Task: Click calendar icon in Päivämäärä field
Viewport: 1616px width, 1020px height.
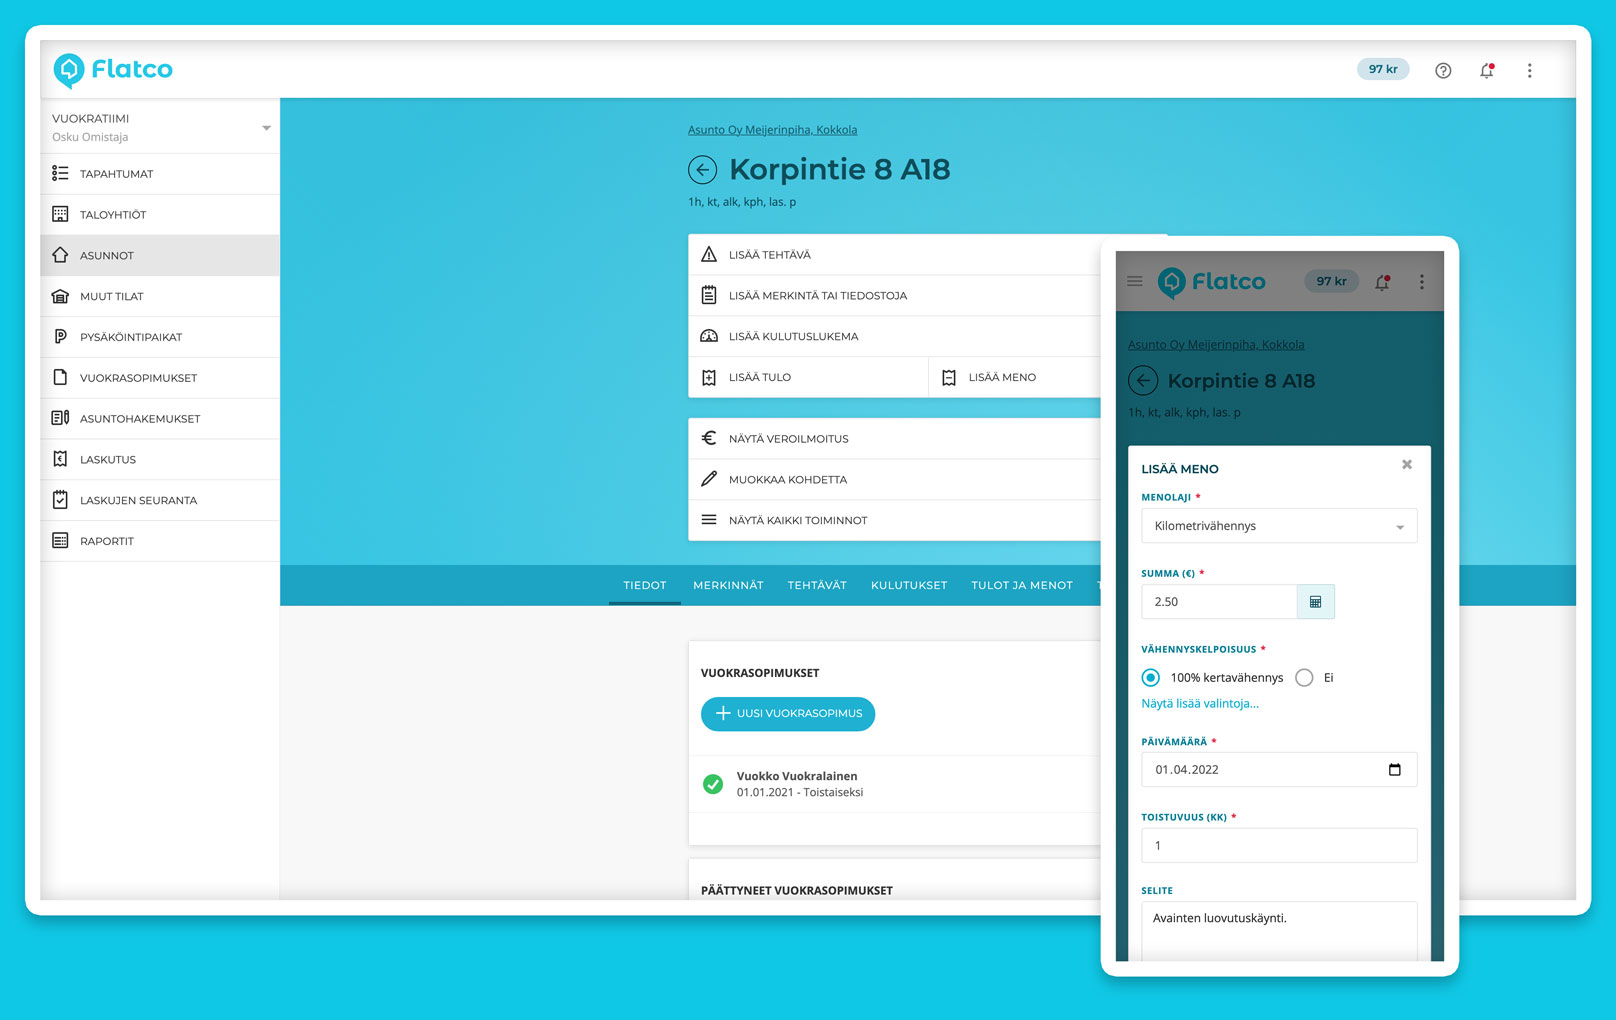Action: point(1394,769)
